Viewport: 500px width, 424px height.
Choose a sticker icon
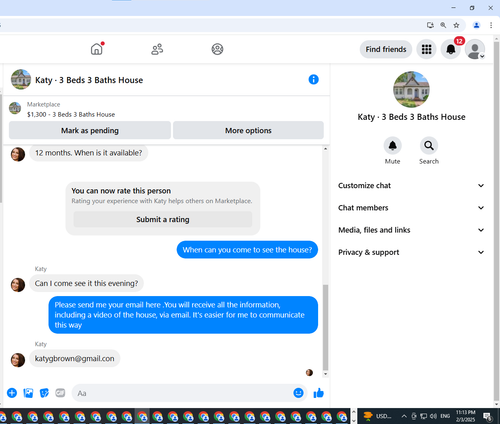point(44,393)
